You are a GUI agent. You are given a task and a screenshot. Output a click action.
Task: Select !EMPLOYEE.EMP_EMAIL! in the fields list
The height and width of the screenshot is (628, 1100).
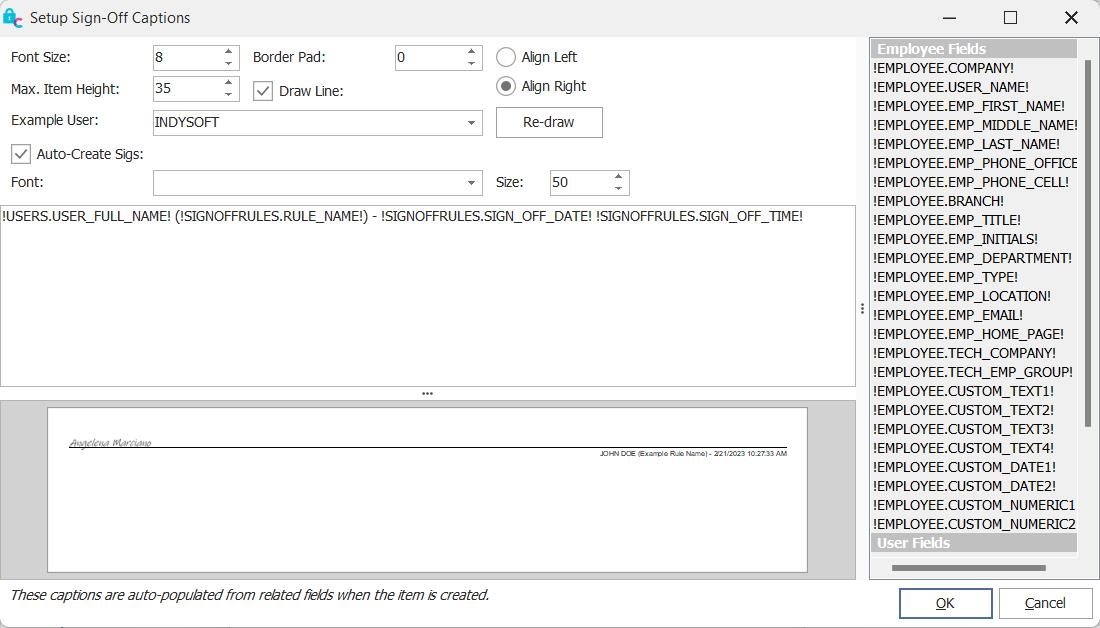pos(947,315)
